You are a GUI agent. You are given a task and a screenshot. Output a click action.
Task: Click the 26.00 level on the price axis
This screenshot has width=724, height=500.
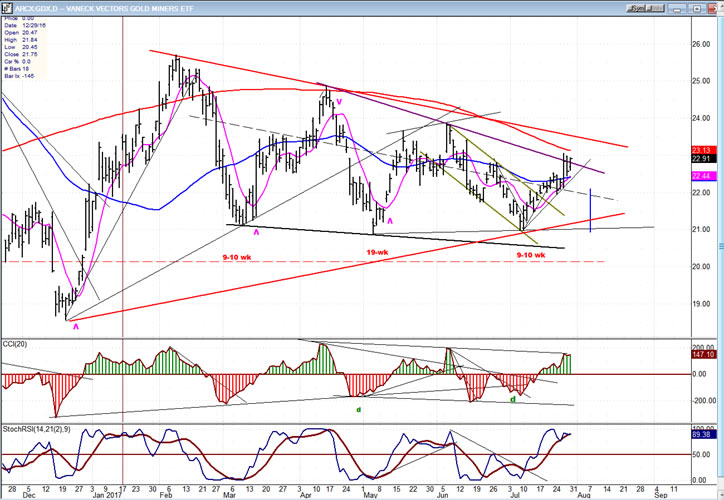pos(701,44)
